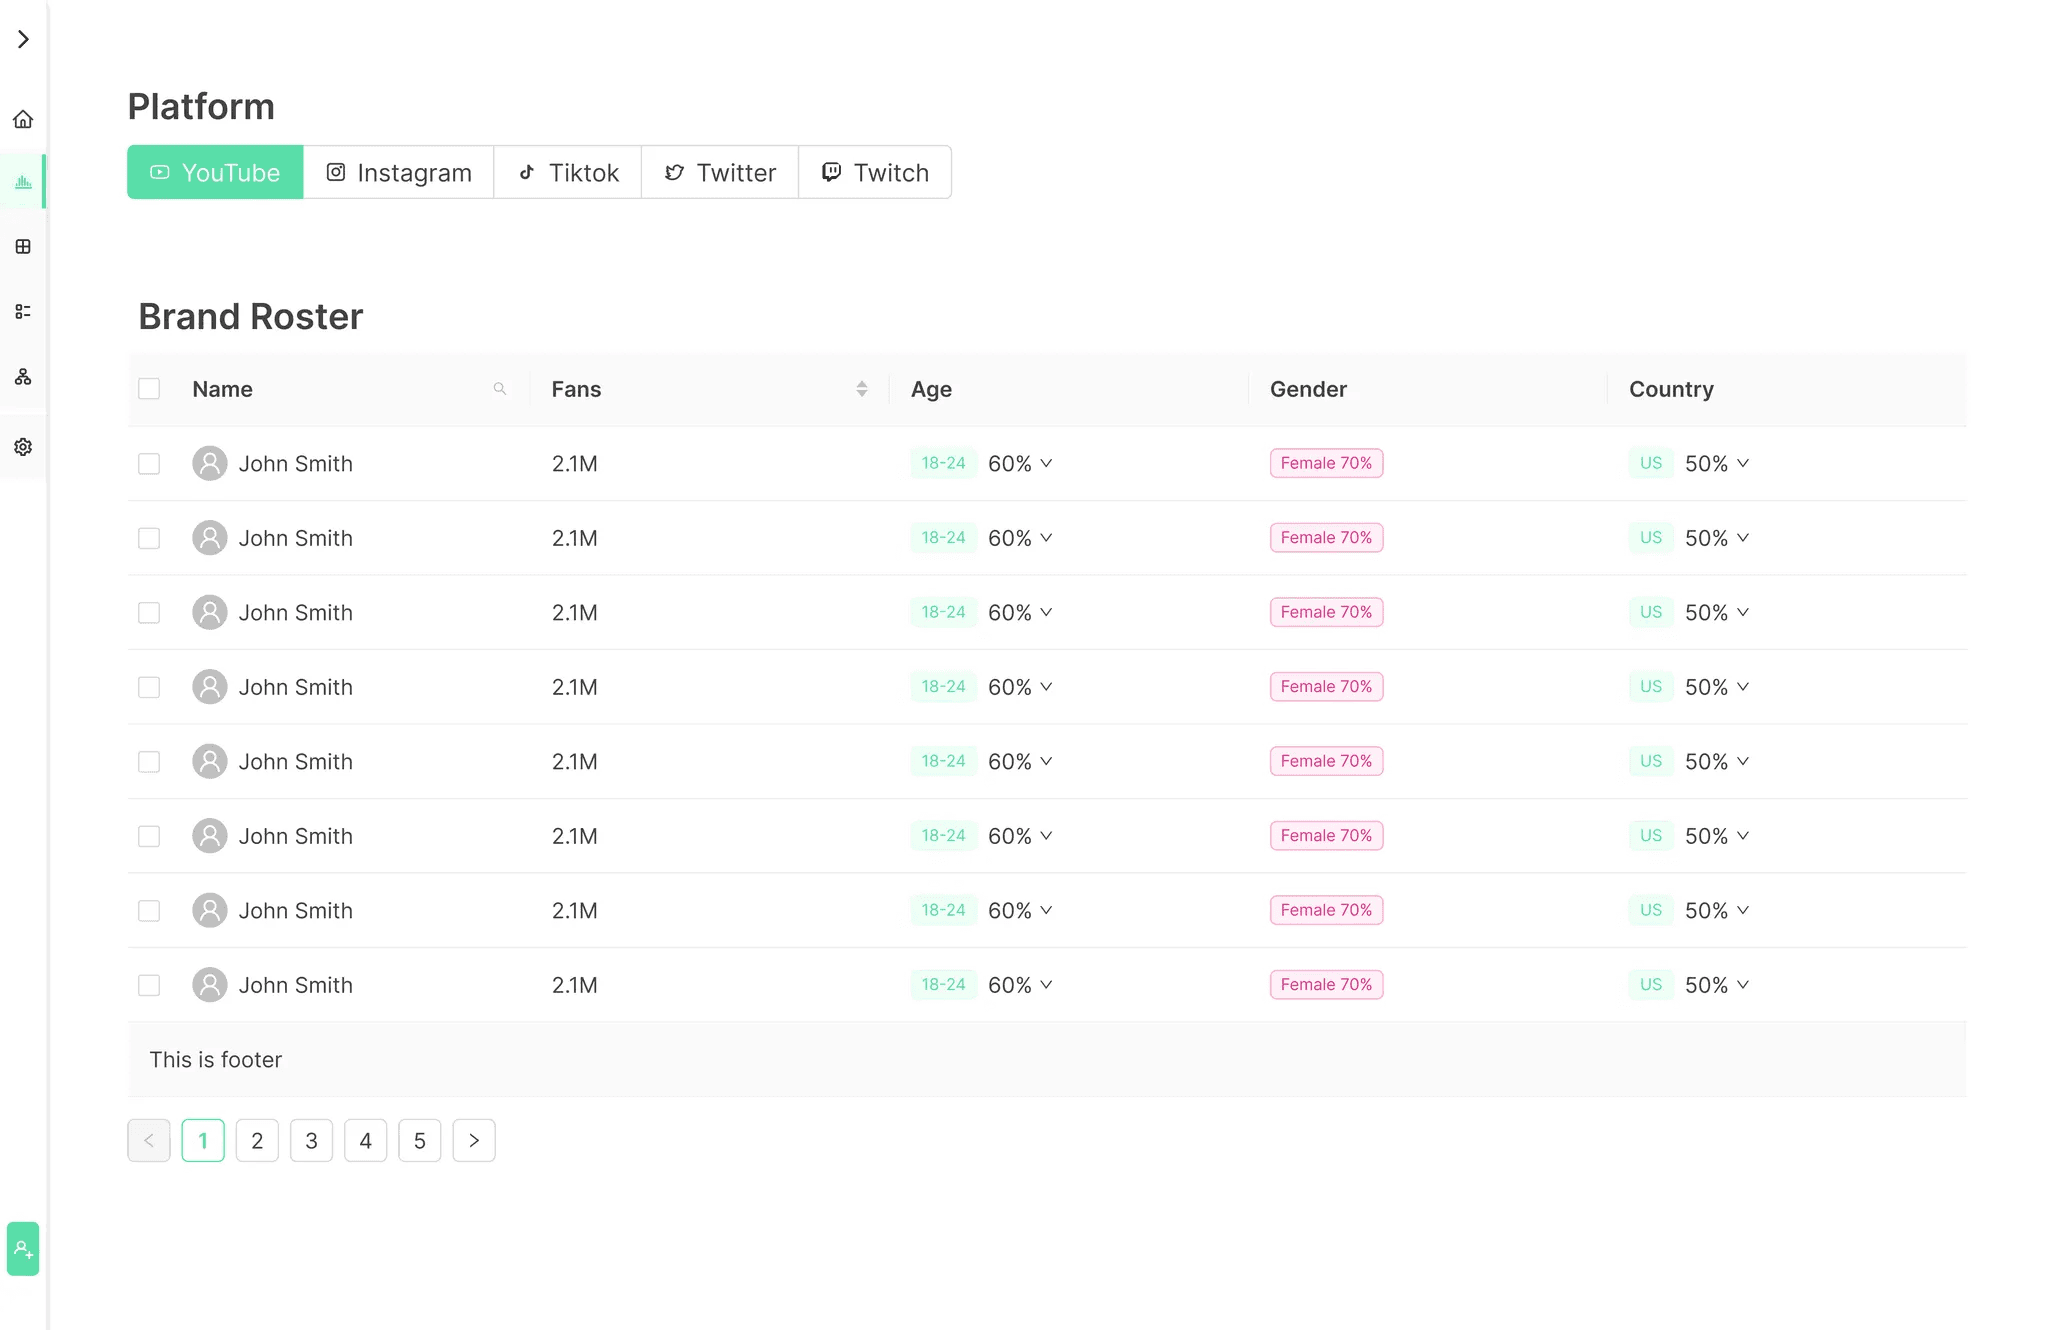Check the last John Smith row checkbox
Screen dimensions: 2048x1330
click(x=149, y=985)
